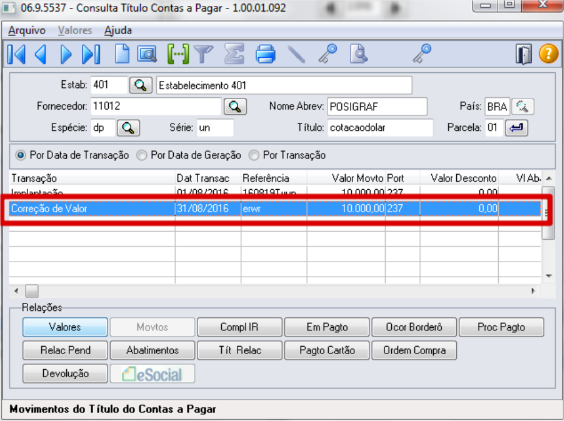Click the Proc Pagto button

(501, 327)
